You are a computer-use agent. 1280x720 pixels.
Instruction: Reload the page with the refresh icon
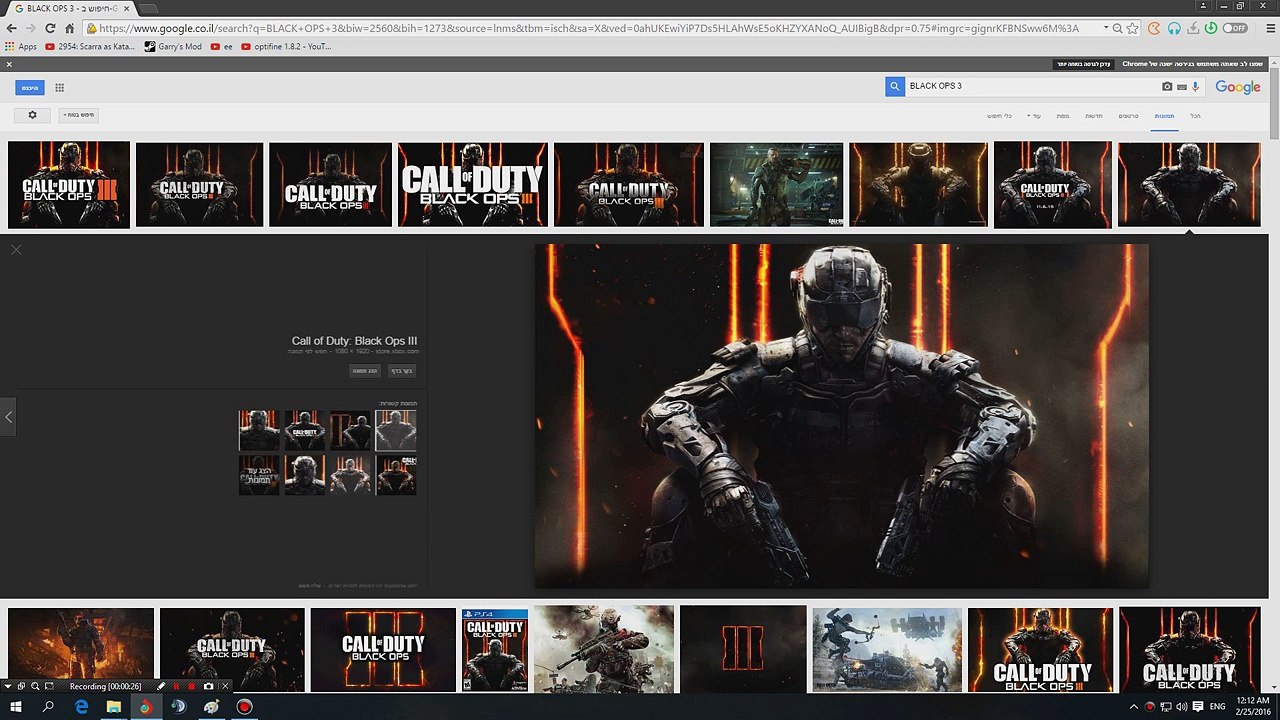click(x=50, y=29)
